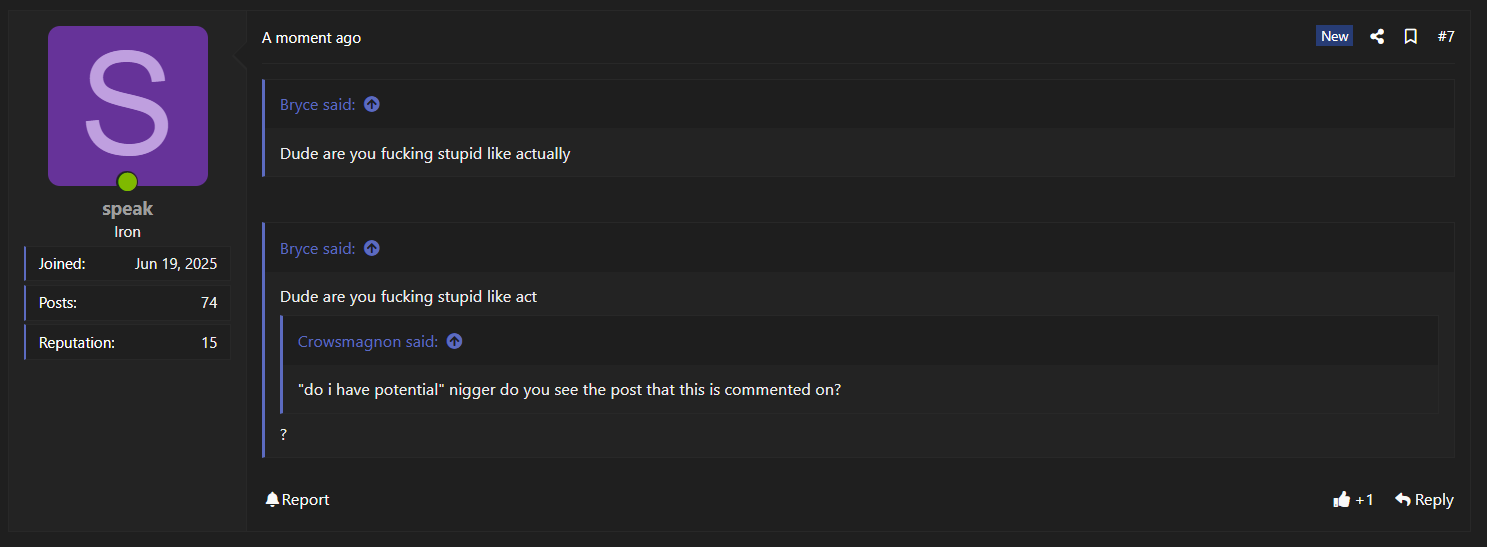Image resolution: width=1487 pixels, height=547 pixels.
Task: Click the bell icon beside Report
Action: 272,499
